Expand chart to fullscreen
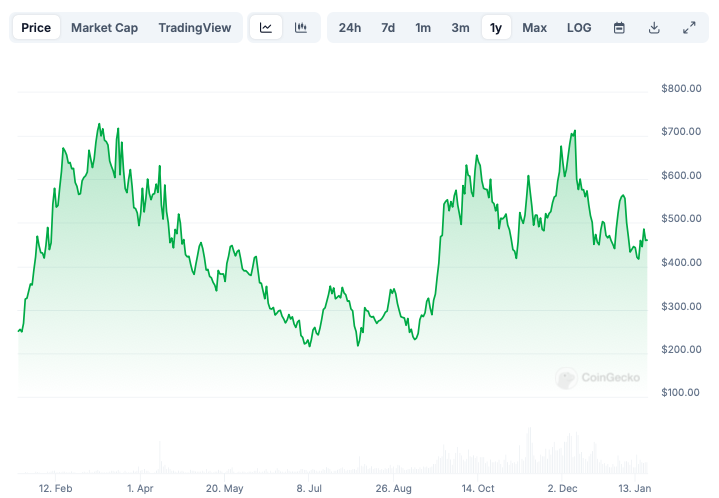The image size is (719, 498). [x=689, y=28]
